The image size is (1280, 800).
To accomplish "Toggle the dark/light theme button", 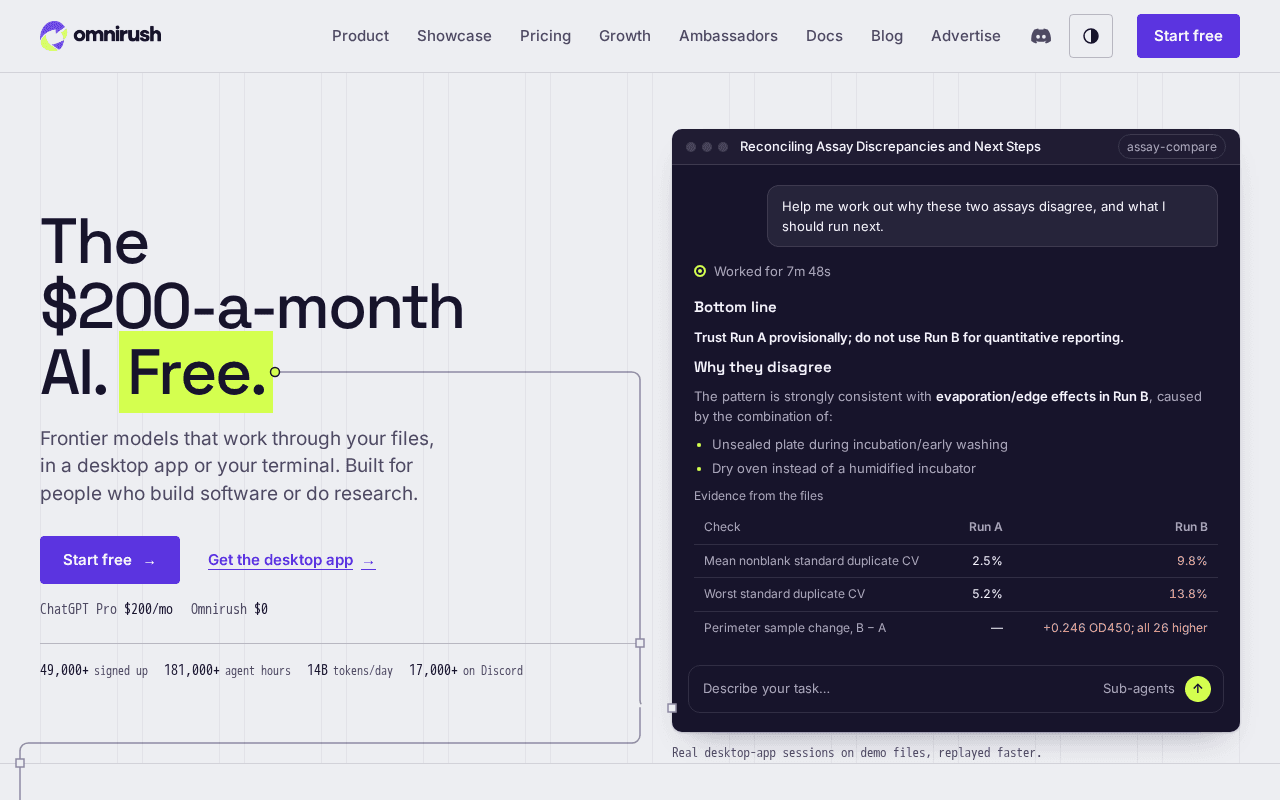I will (x=1091, y=36).
